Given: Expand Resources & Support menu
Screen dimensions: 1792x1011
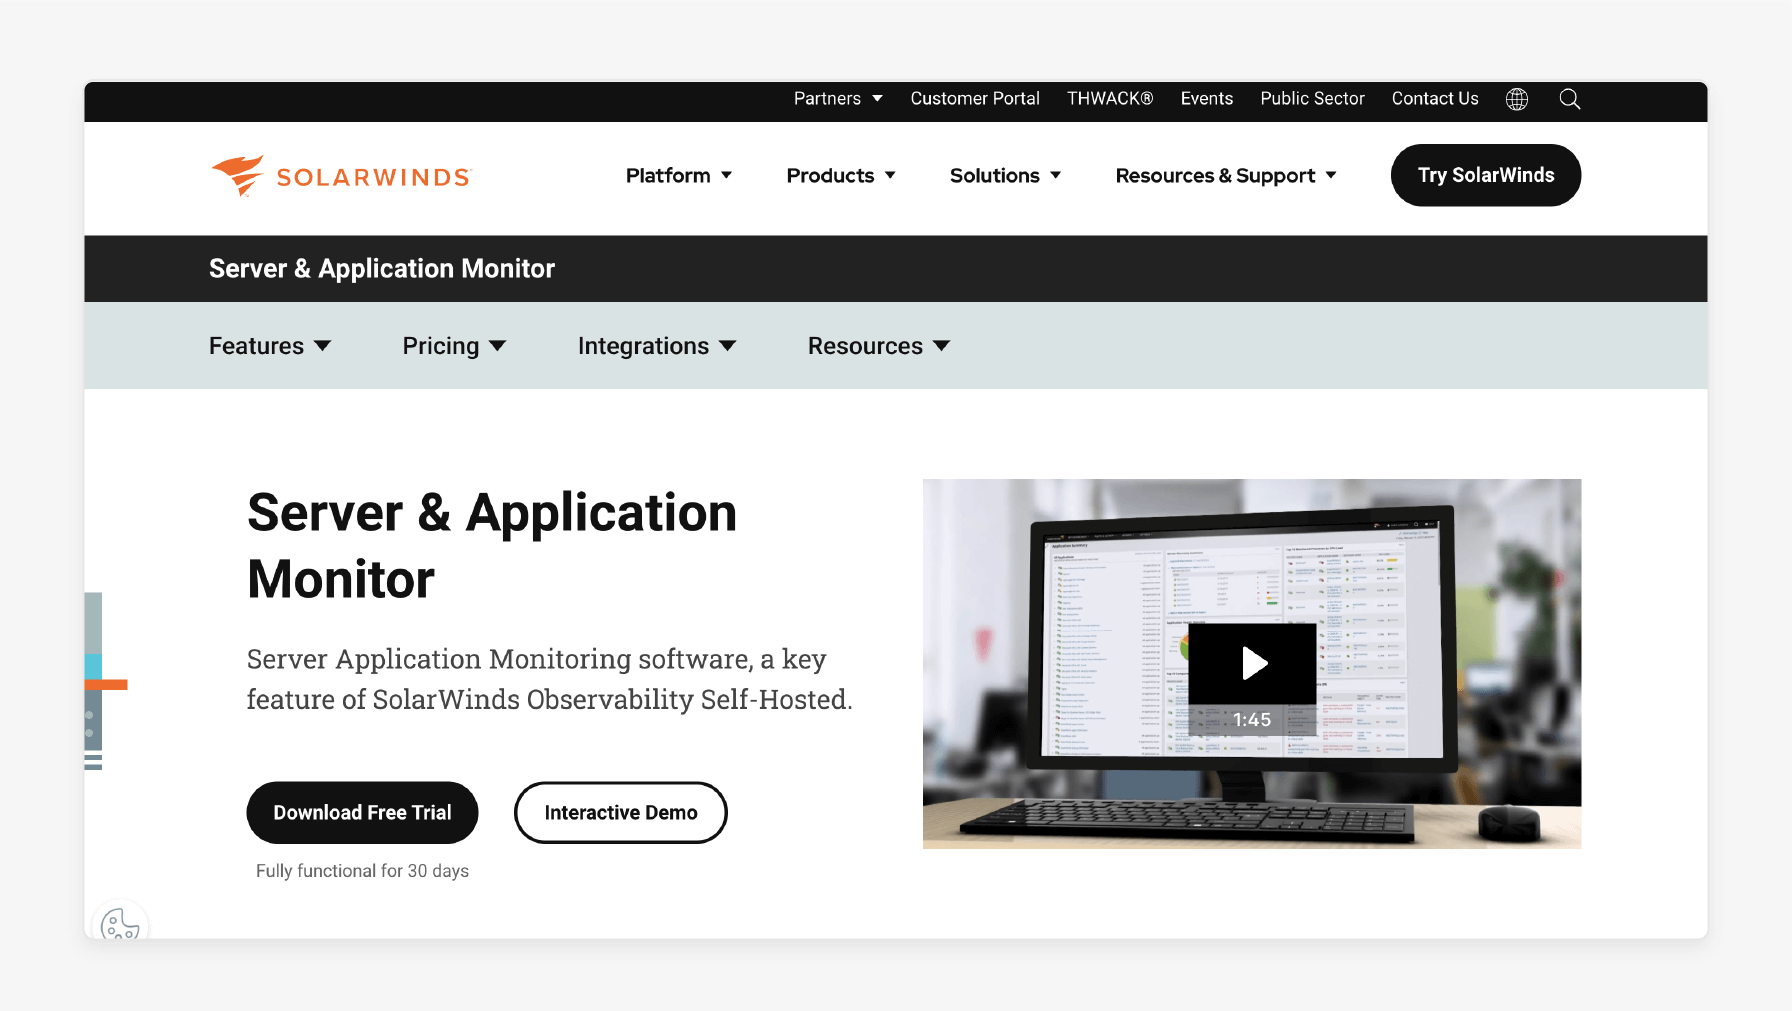Looking at the screenshot, I should pyautogui.click(x=1226, y=176).
